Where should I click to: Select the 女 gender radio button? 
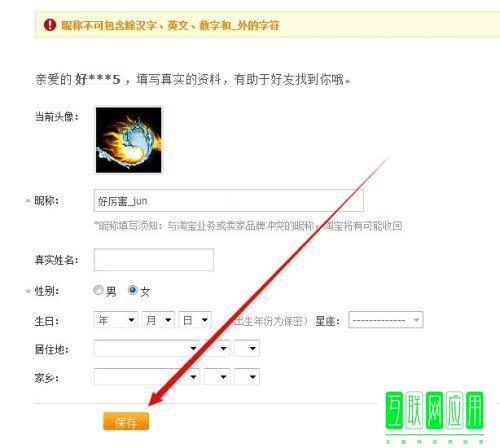click(133, 290)
